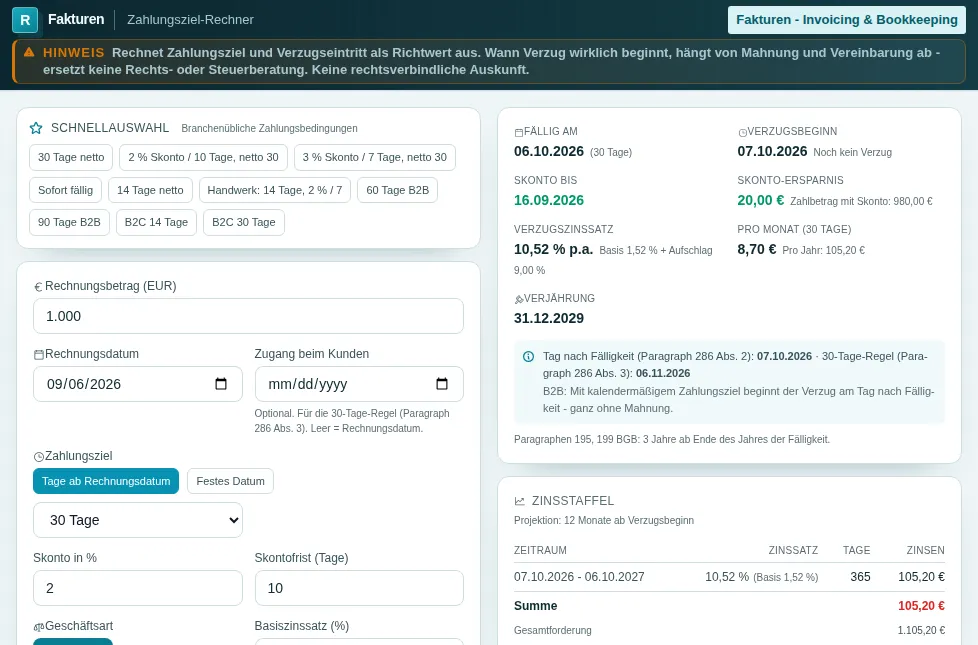Click the info icon in the Paragraph 286 note
The width and height of the screenshot is (978, 645).
528,357
